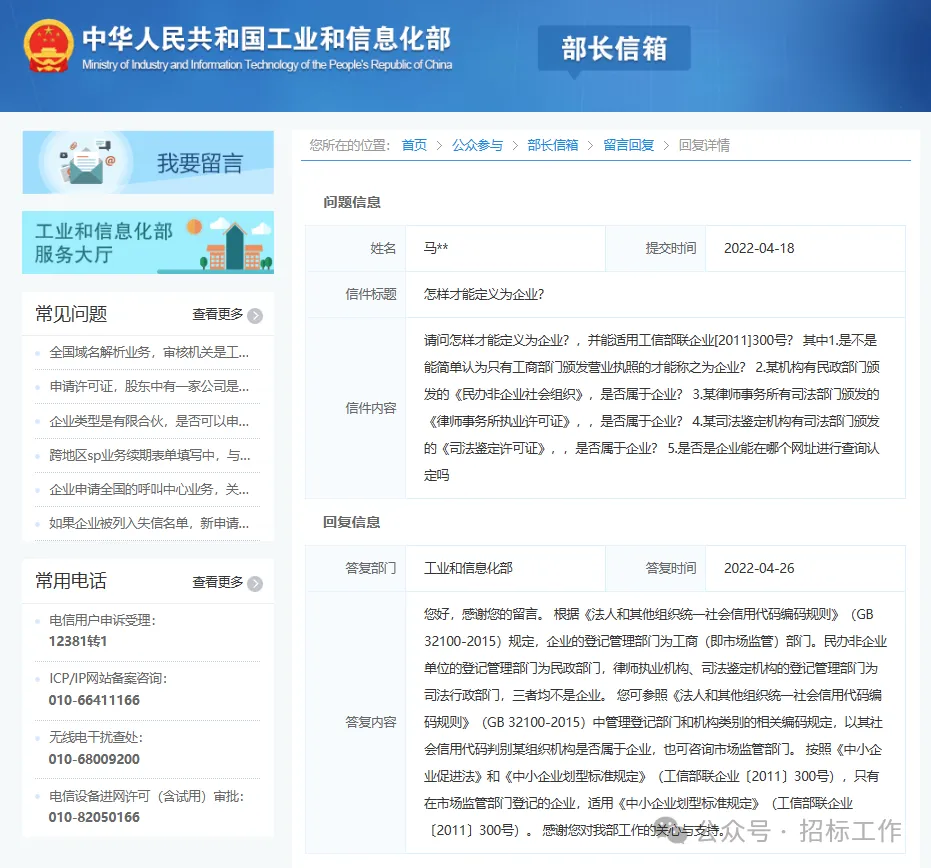Click the reply department 工业和信息化部 cell

(x=505, y=568)
